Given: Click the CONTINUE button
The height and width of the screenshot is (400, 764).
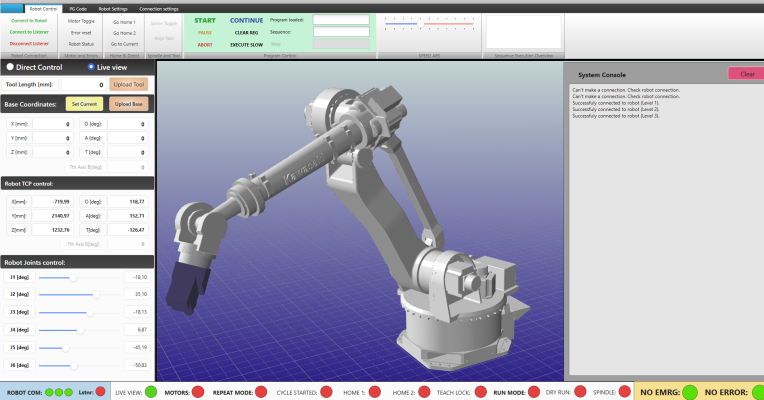Looking at the screenshot, I should point(247,20).
